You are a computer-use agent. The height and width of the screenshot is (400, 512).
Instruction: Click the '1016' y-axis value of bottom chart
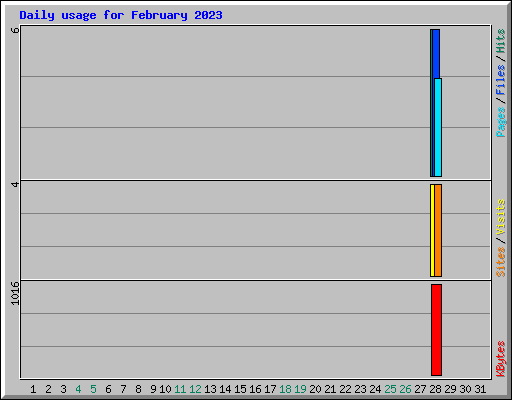[x=15, y=293]
